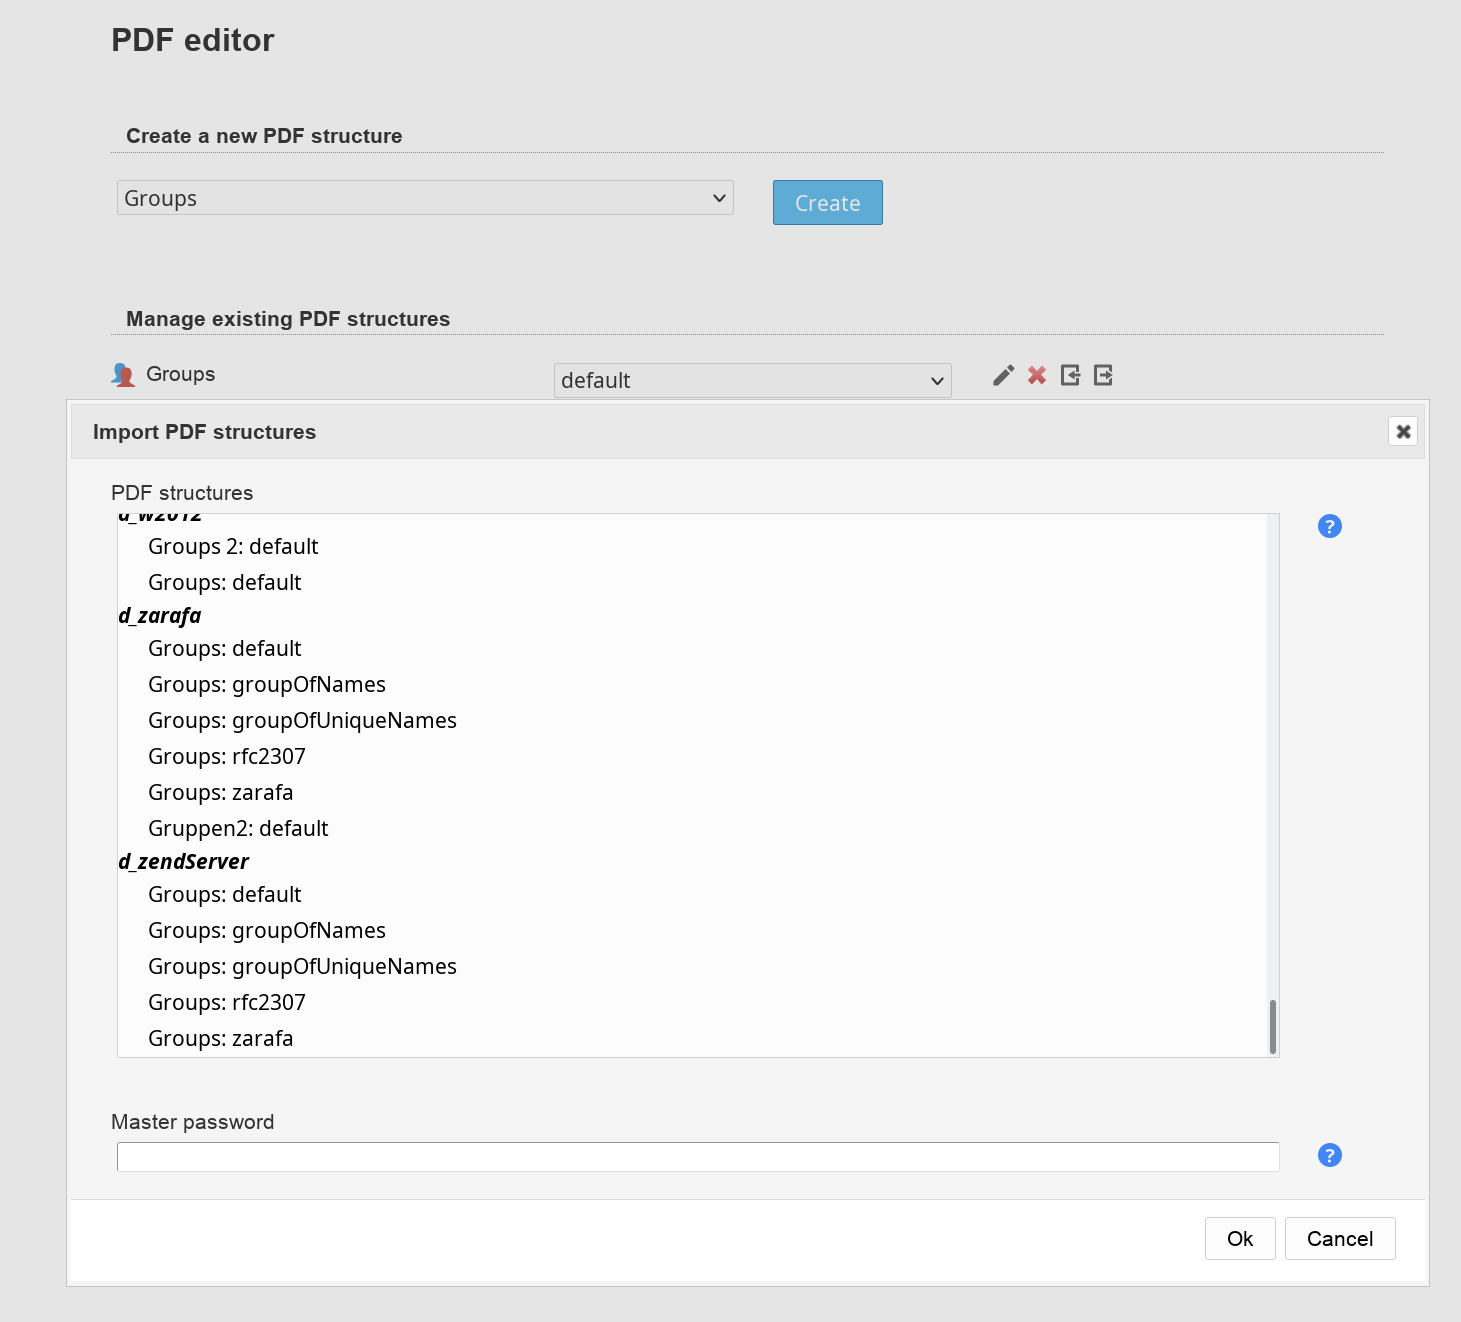This screenshot has height=1322, width=1461.
Task: Open help for the PDF structures list
Action: [1329, 526]
